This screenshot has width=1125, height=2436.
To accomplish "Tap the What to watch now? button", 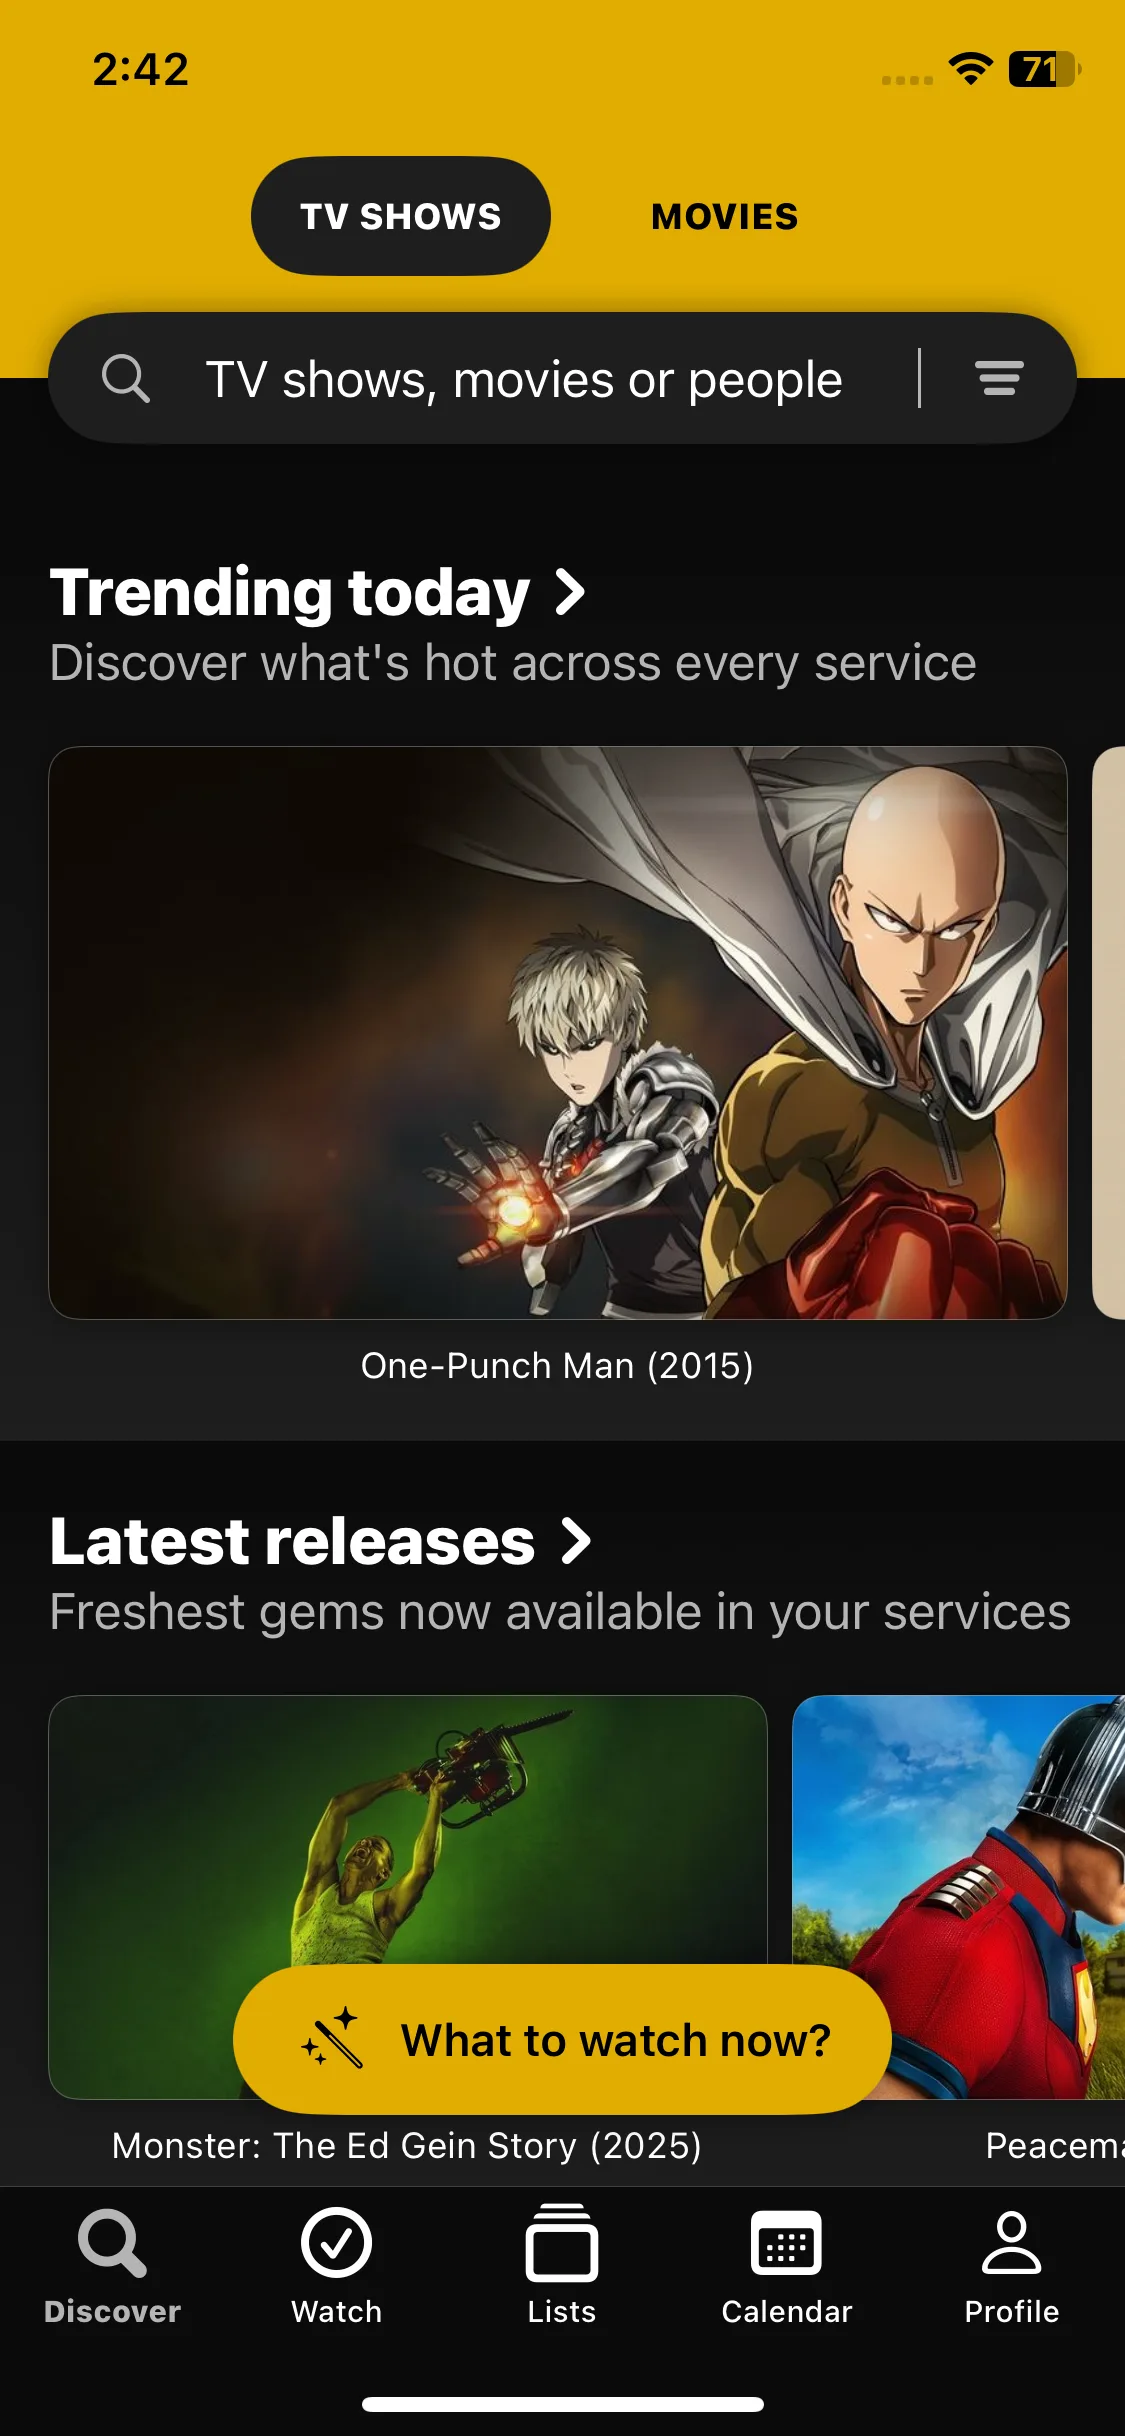I will (562, 2039).
